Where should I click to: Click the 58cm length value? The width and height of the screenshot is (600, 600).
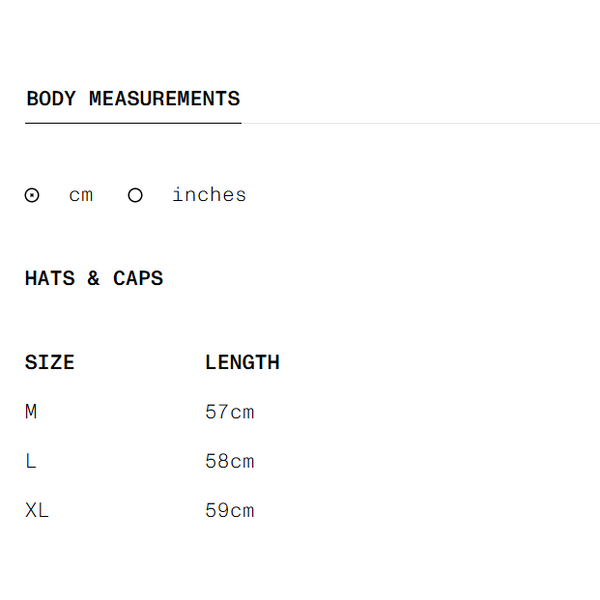click(x=230, y=462)
